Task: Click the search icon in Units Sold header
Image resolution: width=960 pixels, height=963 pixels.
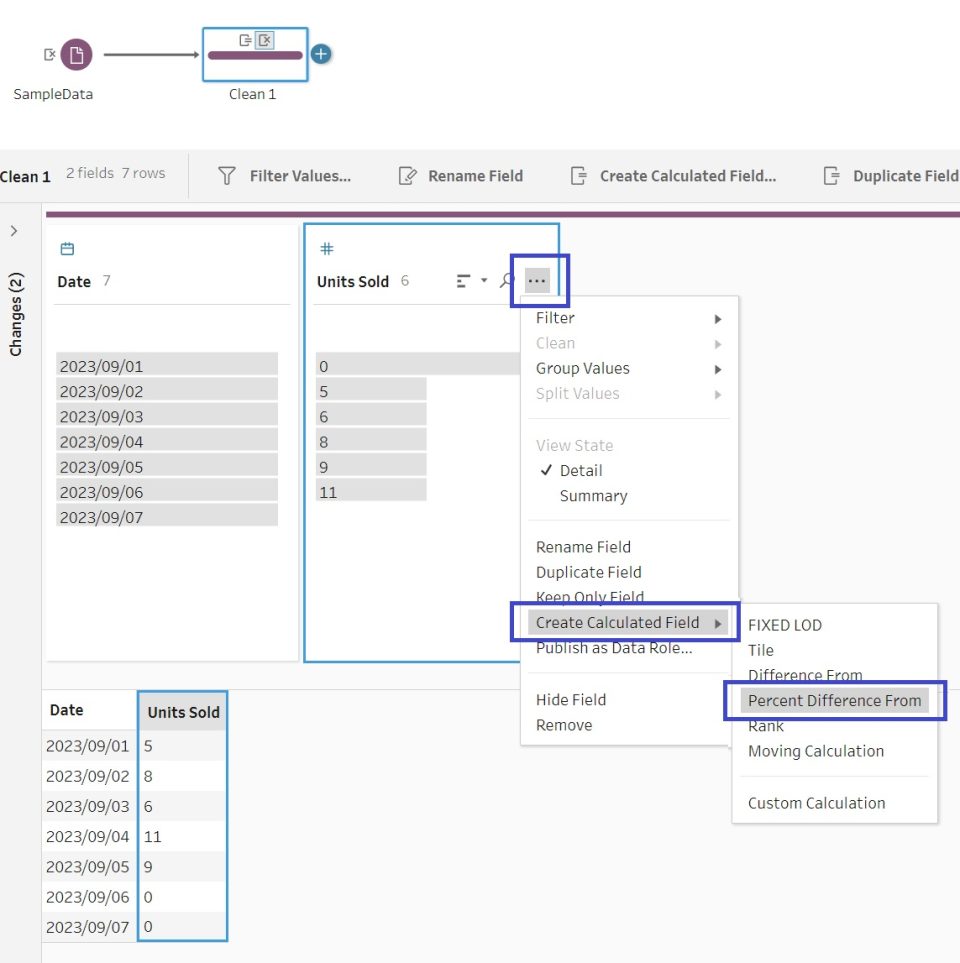Action: click(x=505, y=281)
